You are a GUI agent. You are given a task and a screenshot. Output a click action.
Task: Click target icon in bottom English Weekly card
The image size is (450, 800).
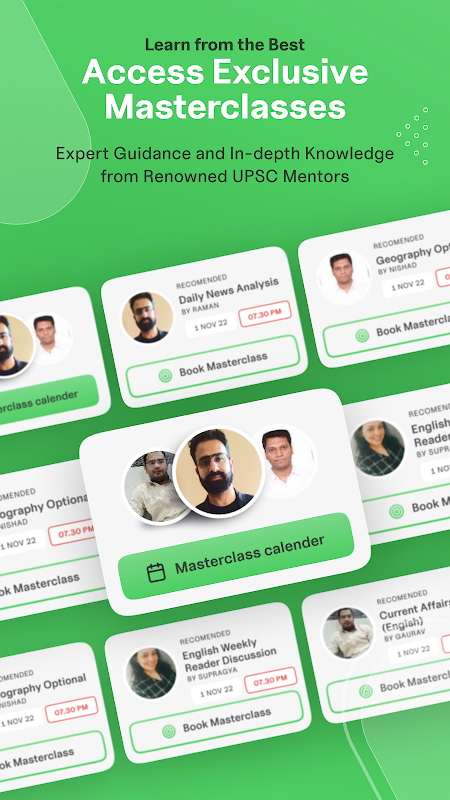[x=169, y=732]
